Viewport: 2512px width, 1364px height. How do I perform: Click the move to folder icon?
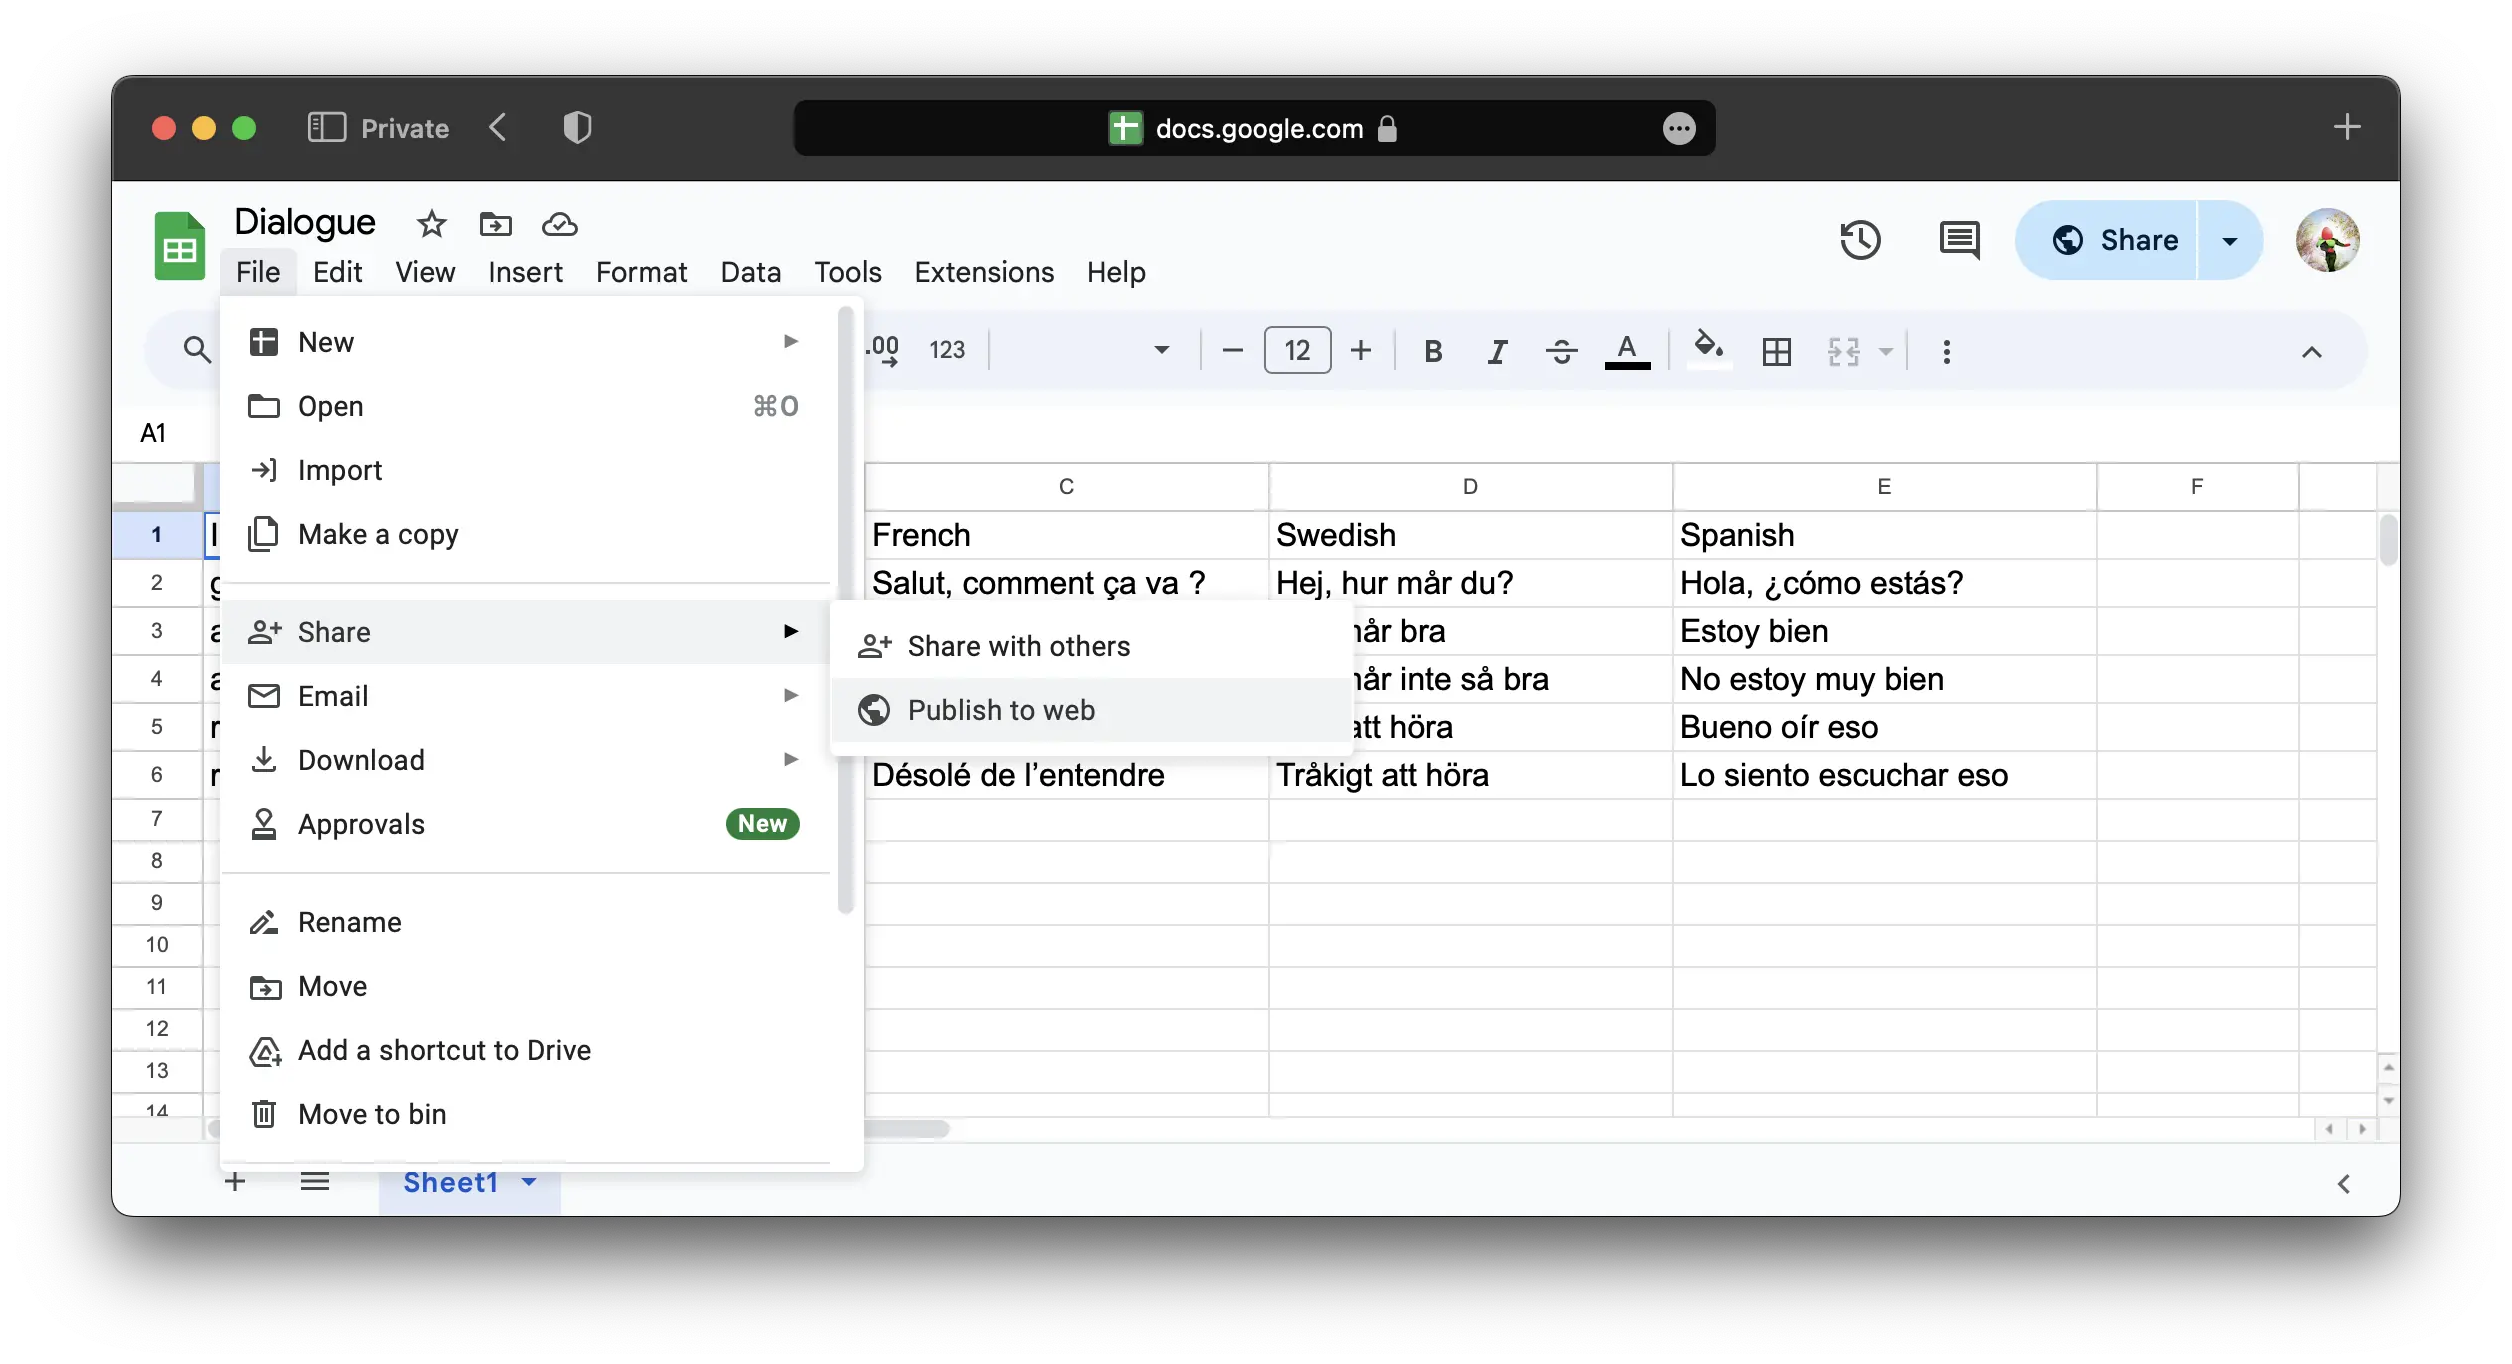tap(495, 224)
